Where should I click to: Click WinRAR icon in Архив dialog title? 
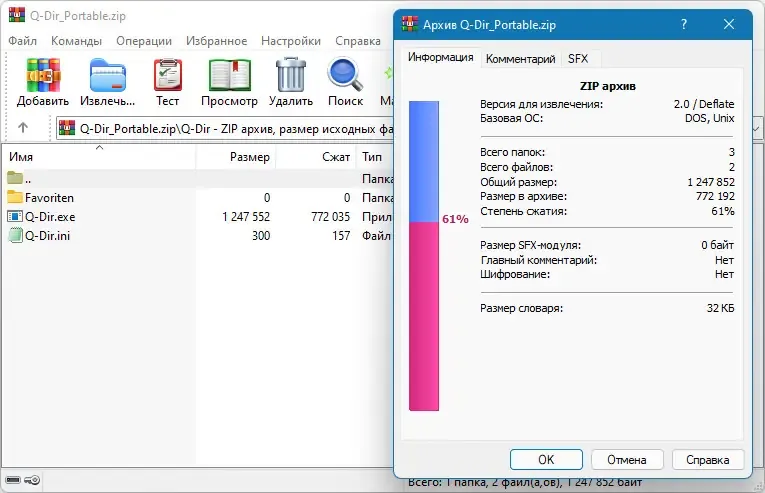click(410, 23)
